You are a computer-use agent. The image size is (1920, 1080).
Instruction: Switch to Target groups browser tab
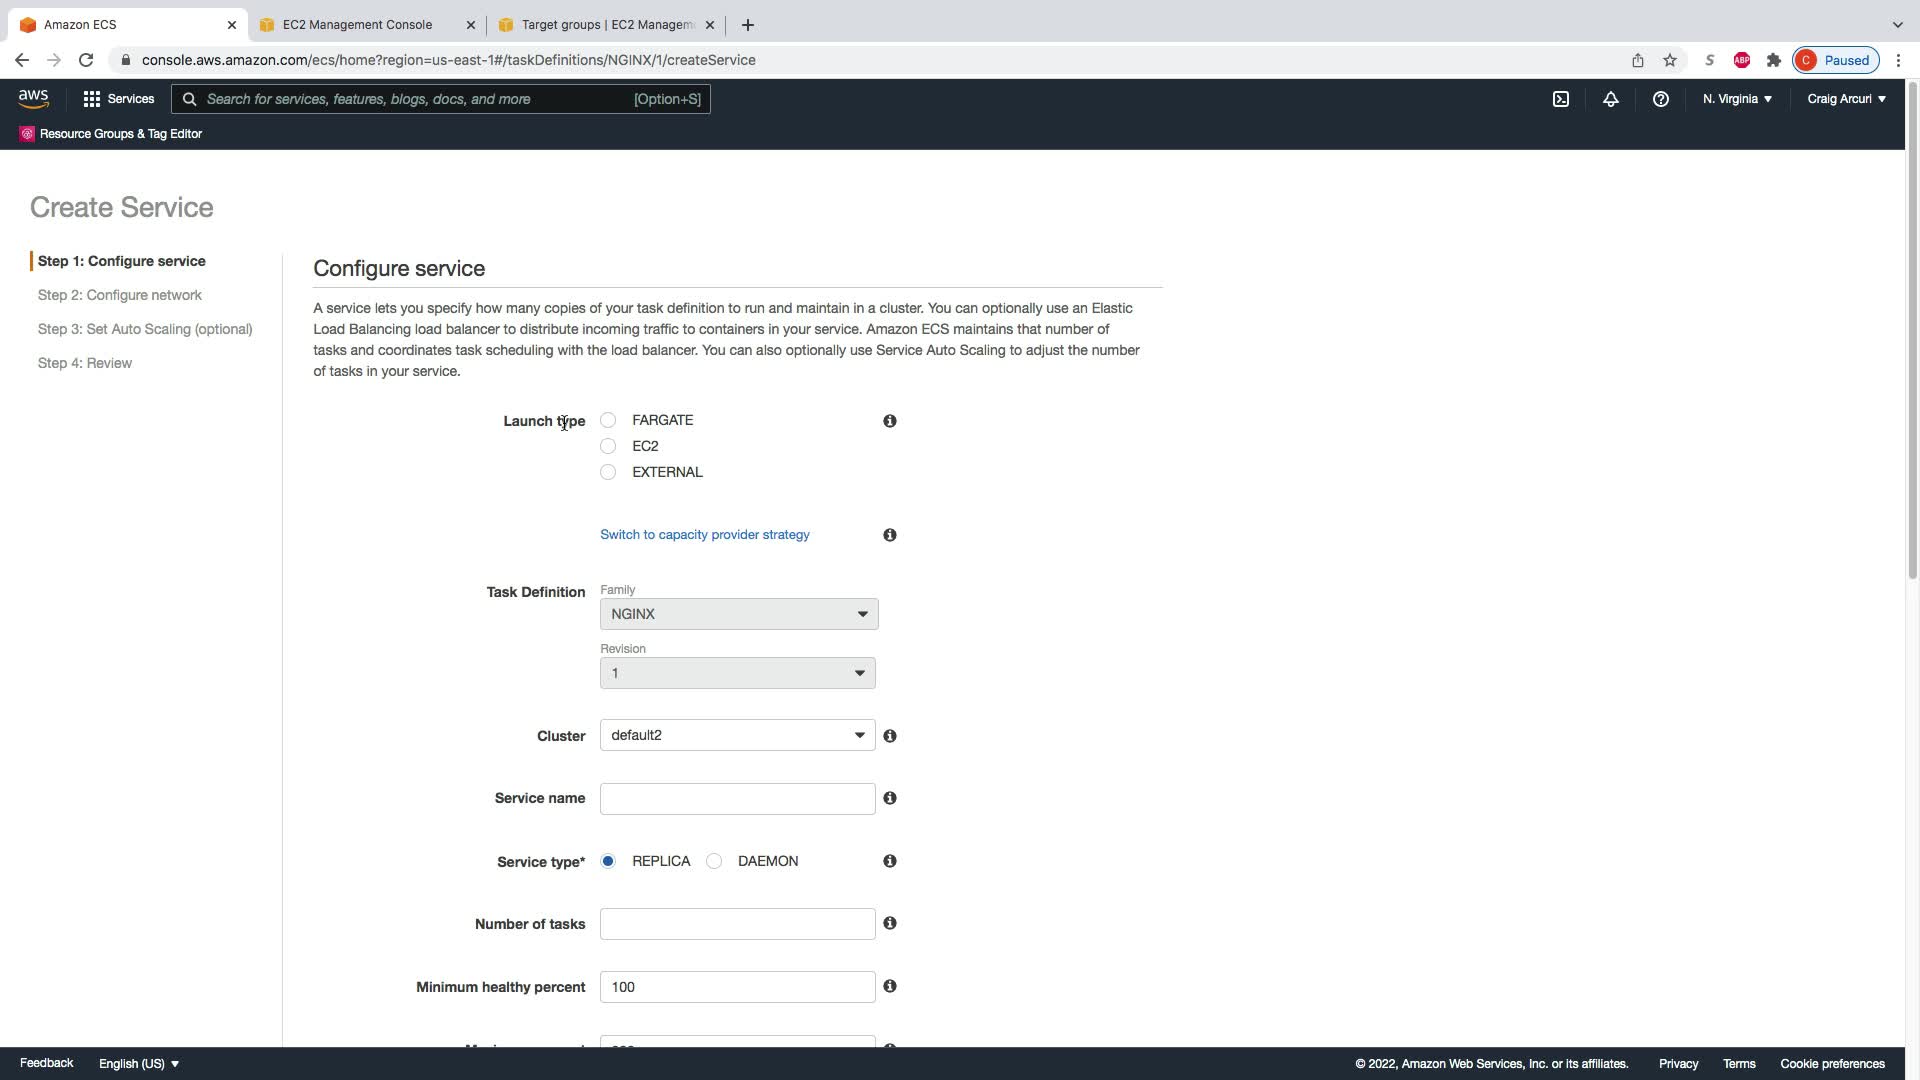(x=606, y=25)
